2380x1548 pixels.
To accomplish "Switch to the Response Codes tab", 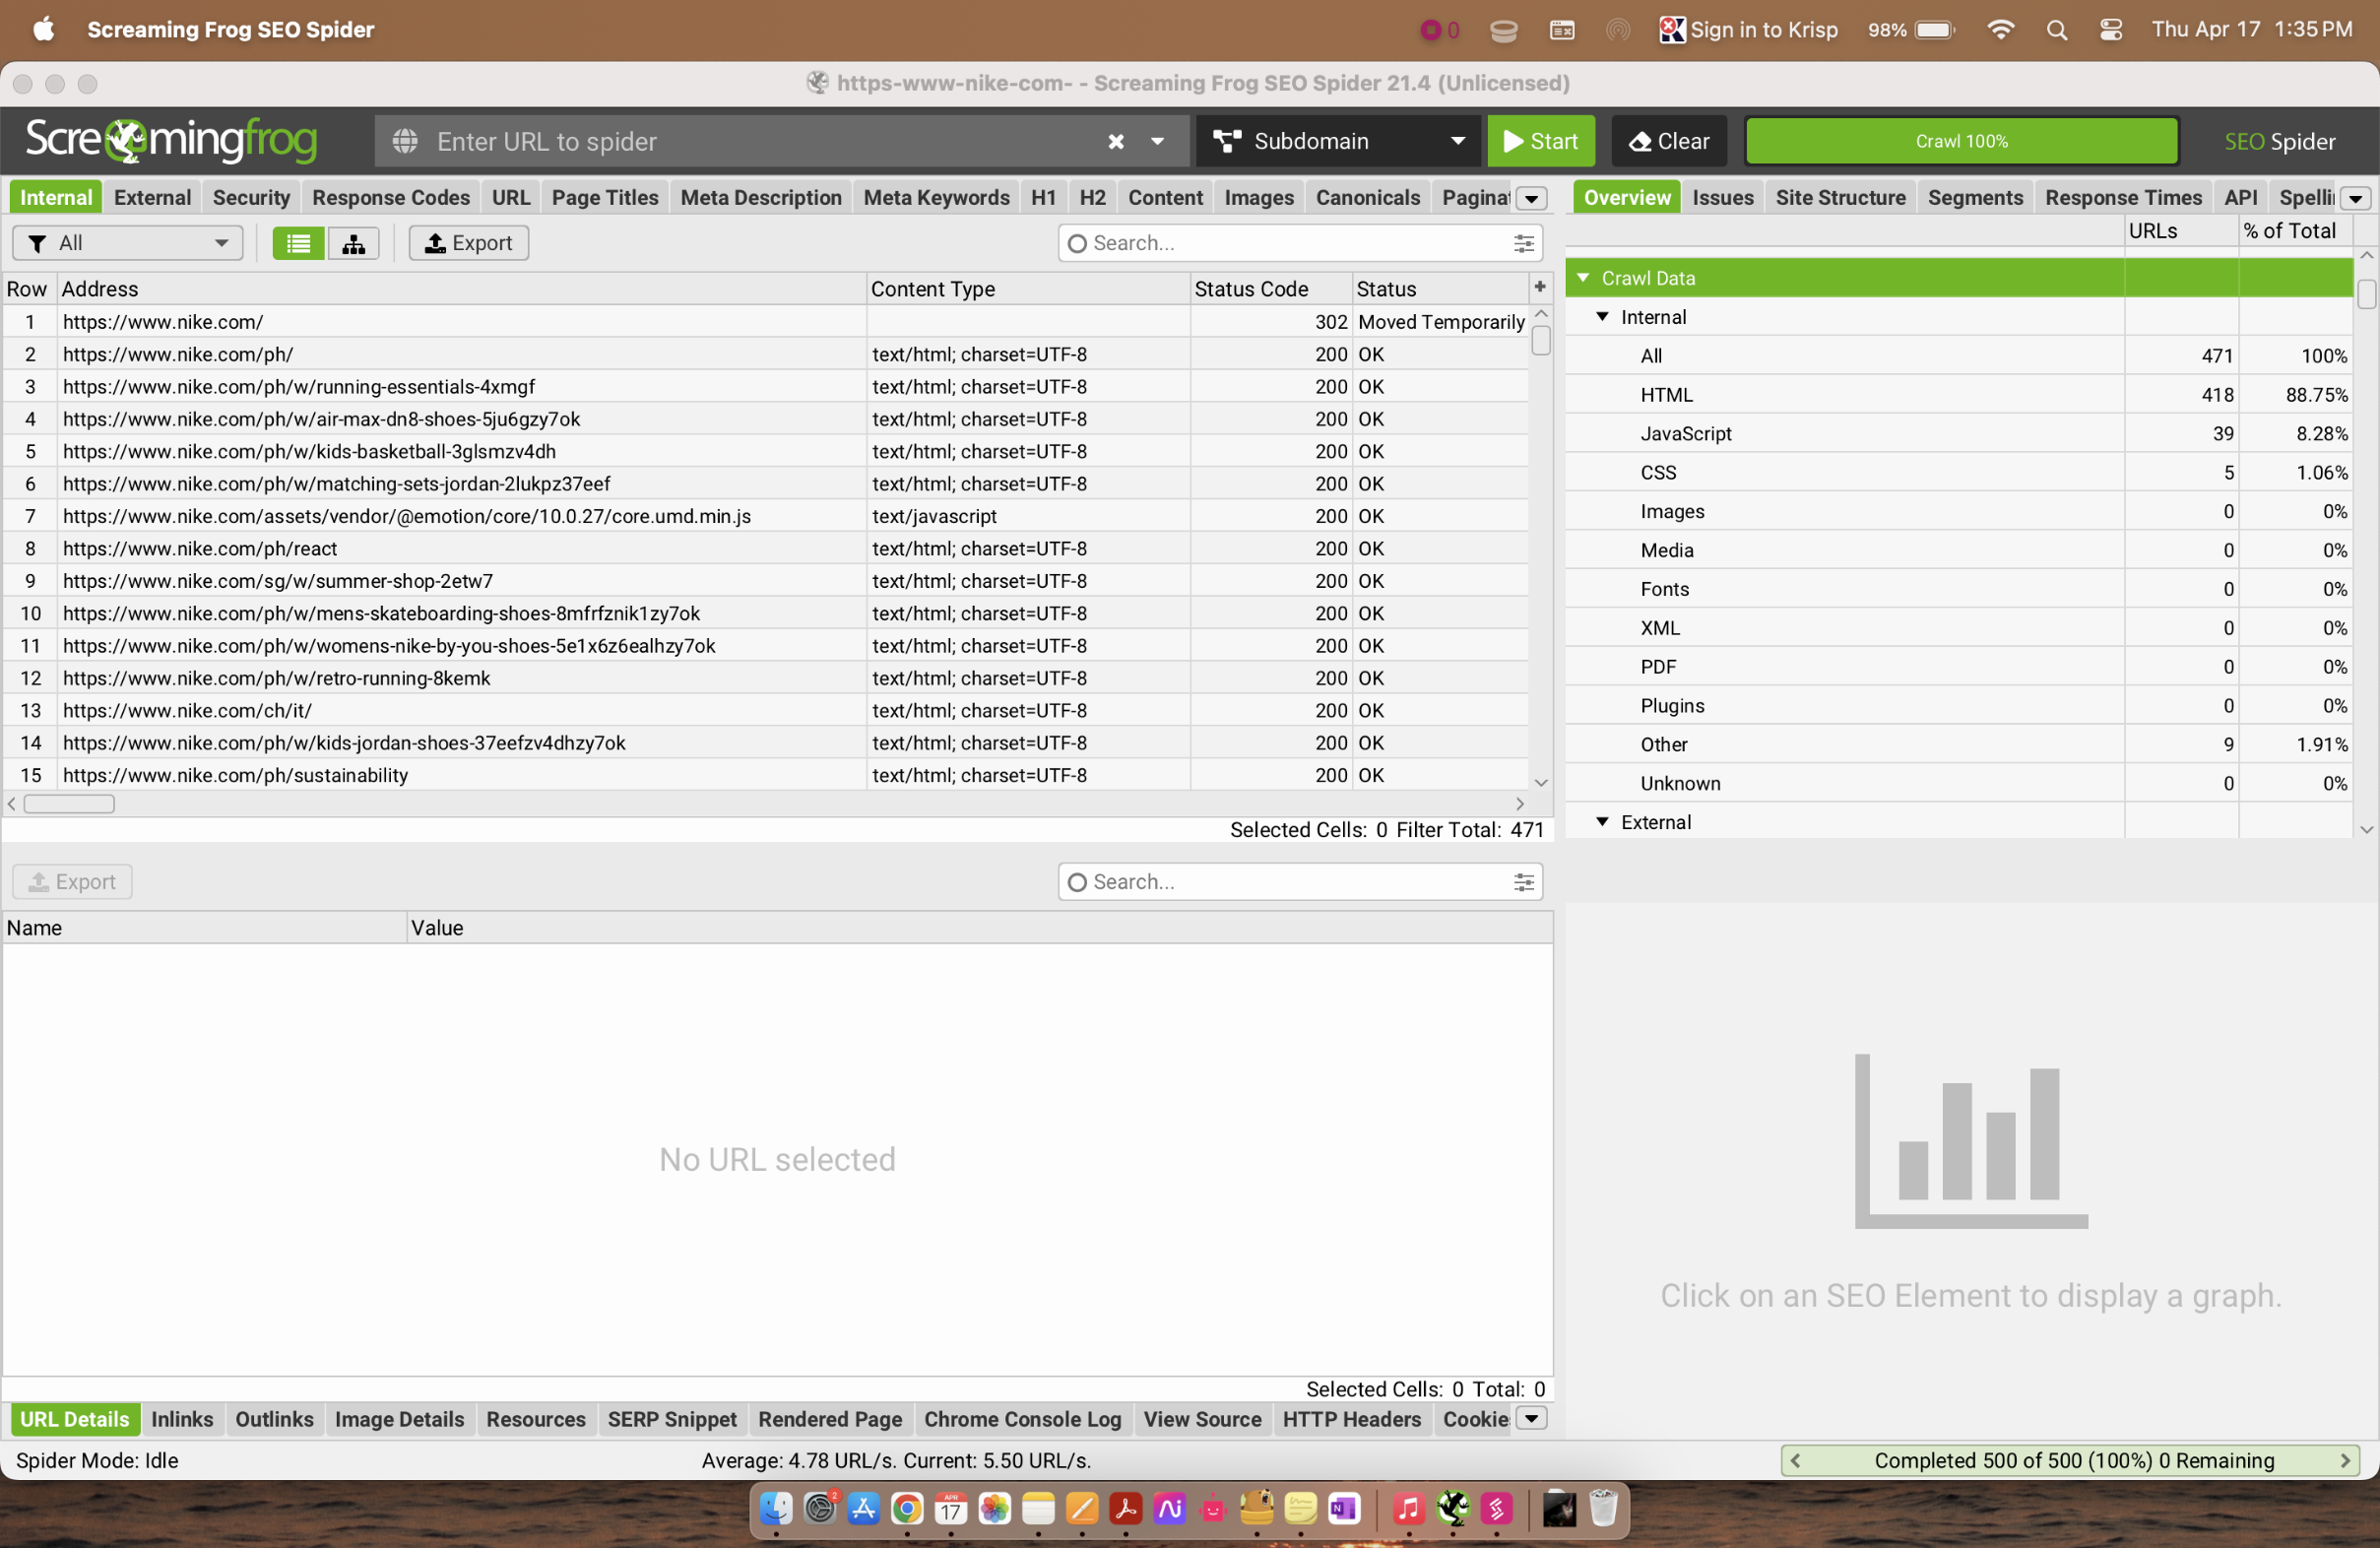I will 390,198.
